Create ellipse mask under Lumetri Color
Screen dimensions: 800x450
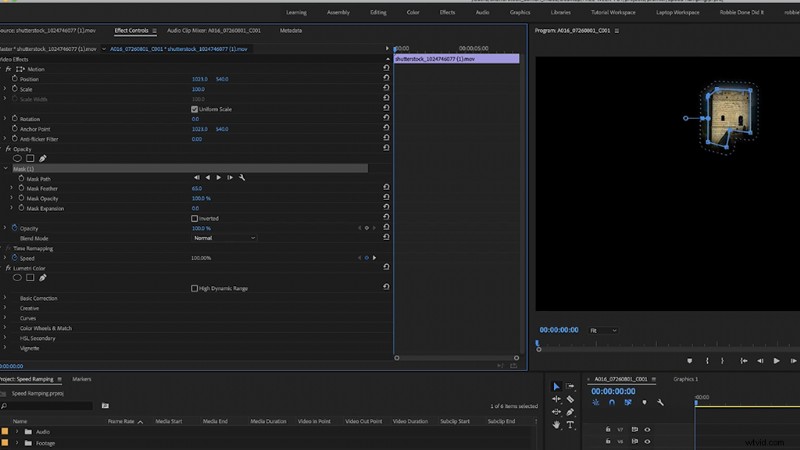point(17,278)
